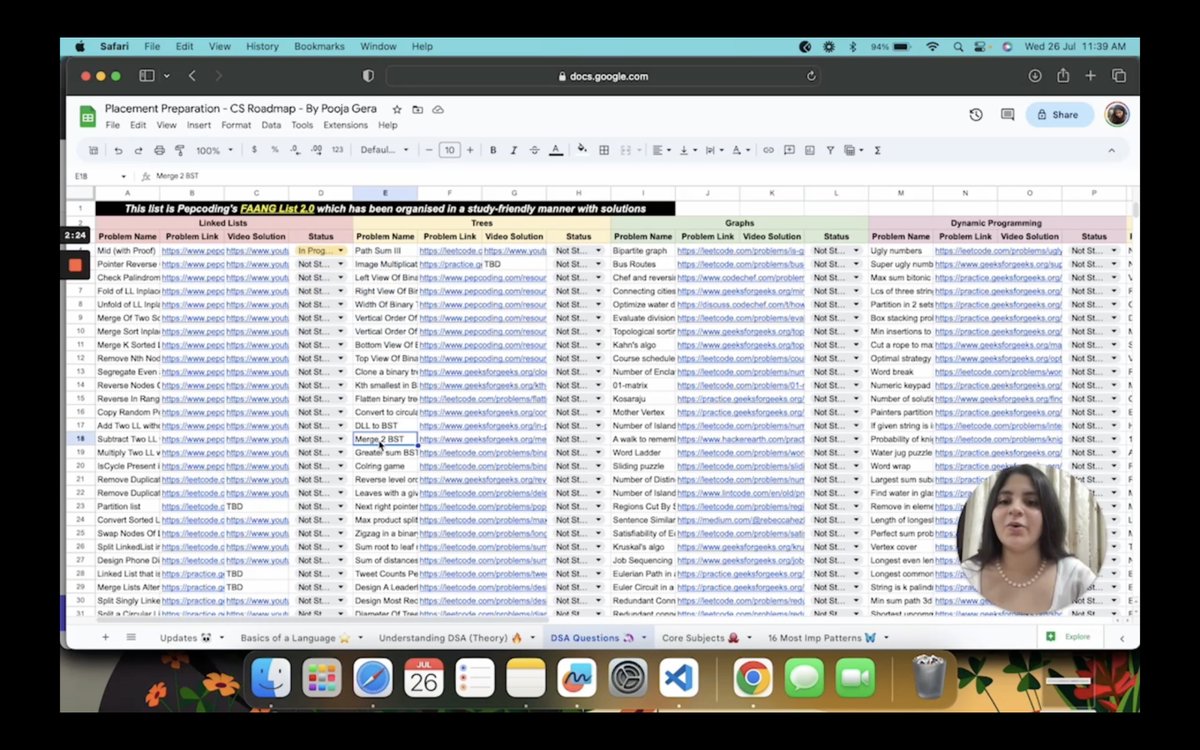The height and width of the screenshot is (750, 1200).
Task: Toggle strikethrough formatting
Action: coord(535,150)
